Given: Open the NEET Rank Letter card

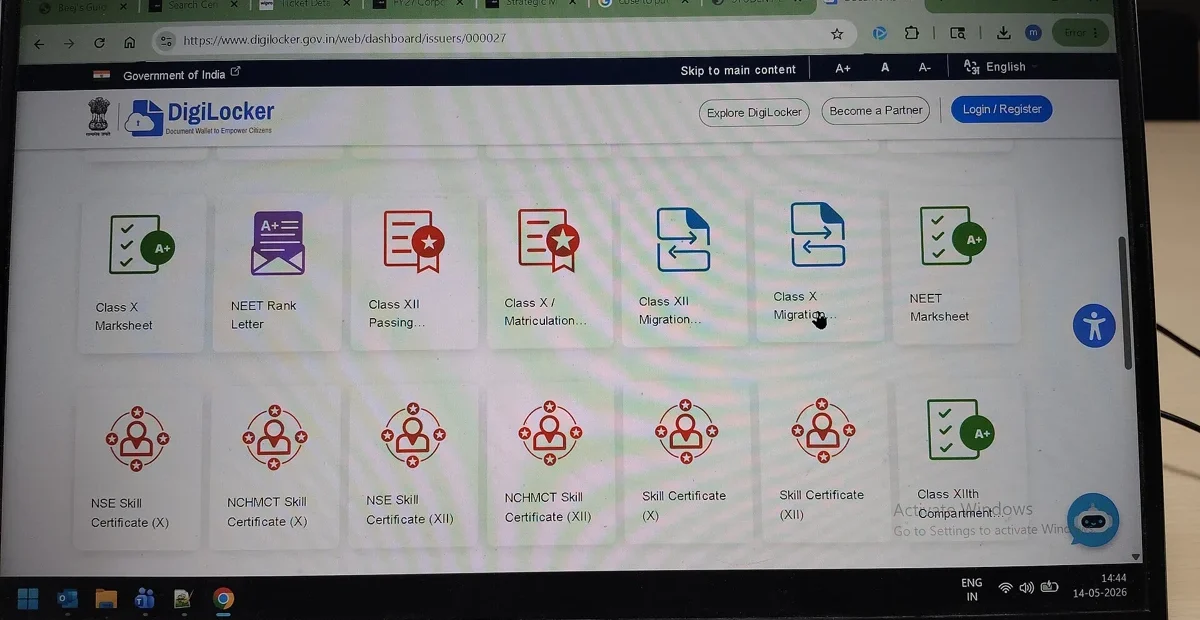Looking at the screenshot, I should coord(276,273).
